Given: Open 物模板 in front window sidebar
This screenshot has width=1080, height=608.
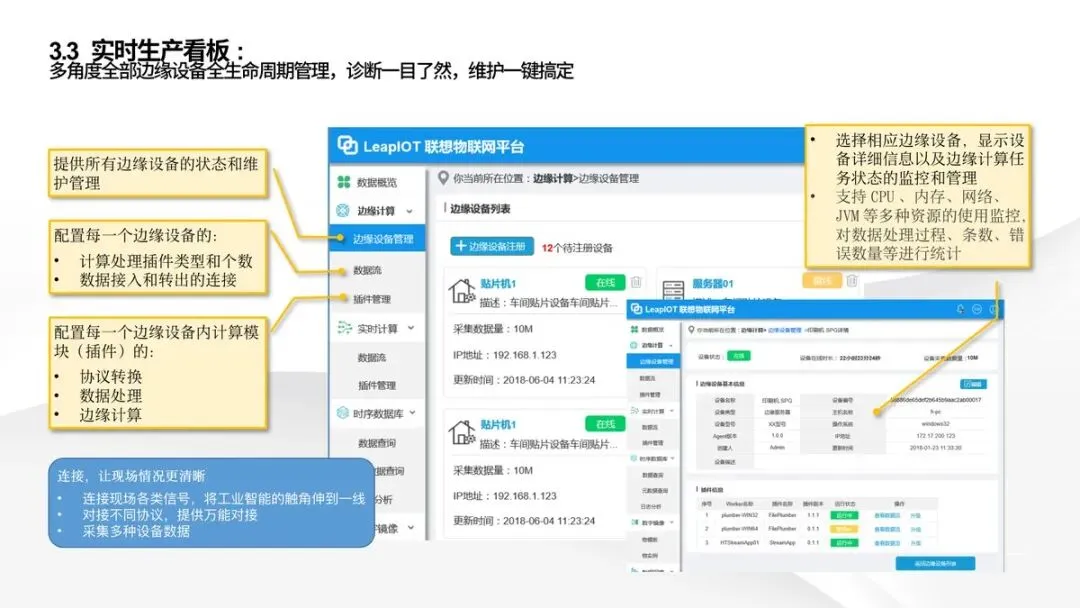Looking at the screenshot, I should (x=650, y=539).
